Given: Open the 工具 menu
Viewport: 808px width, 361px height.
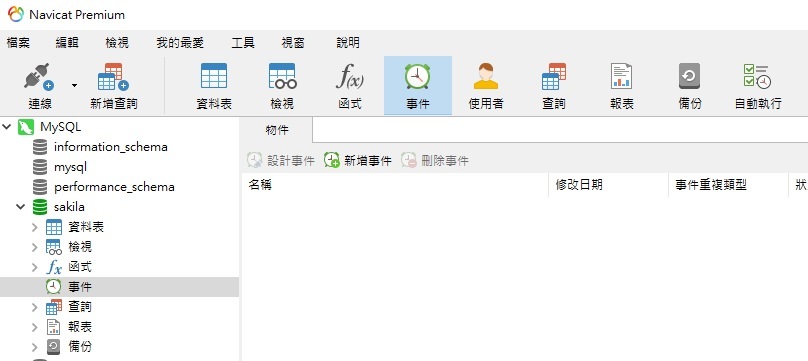Looking at the screenshot, I should click(243, 43).
